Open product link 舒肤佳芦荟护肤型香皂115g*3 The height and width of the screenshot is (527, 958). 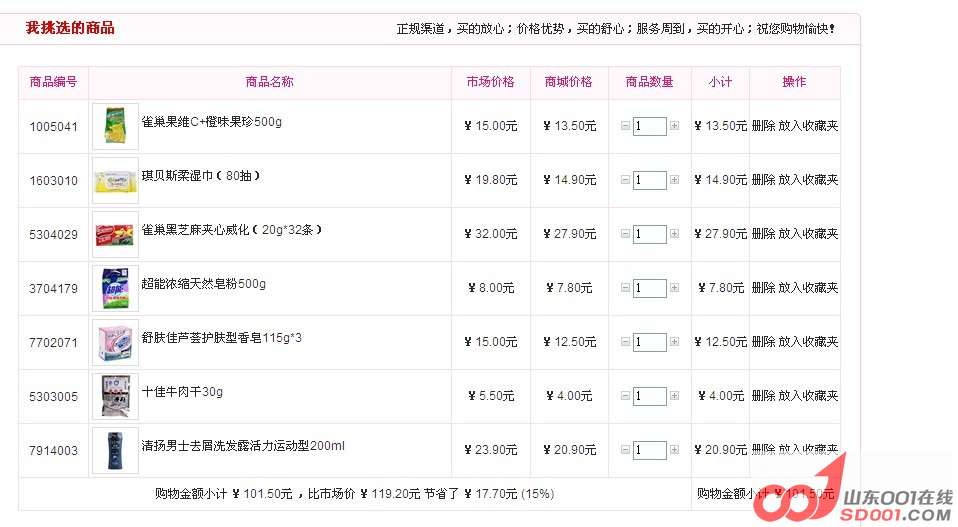pos(222,338)
